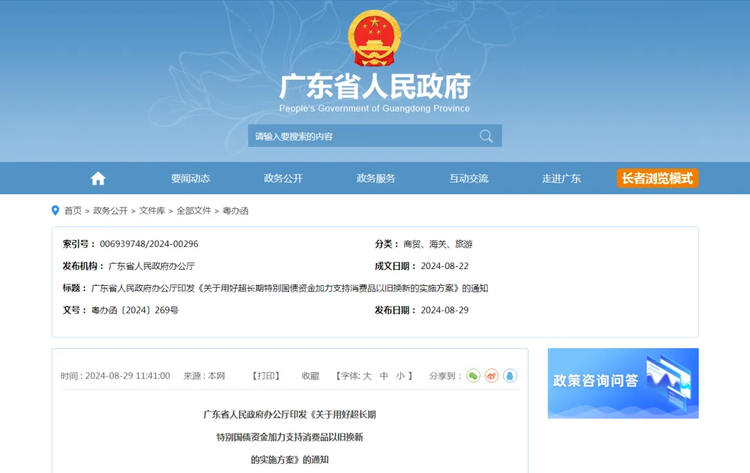Screen dimensions: 750x473
Task: Click the location pin breadcrumb icon
Action: coord(56,211)
